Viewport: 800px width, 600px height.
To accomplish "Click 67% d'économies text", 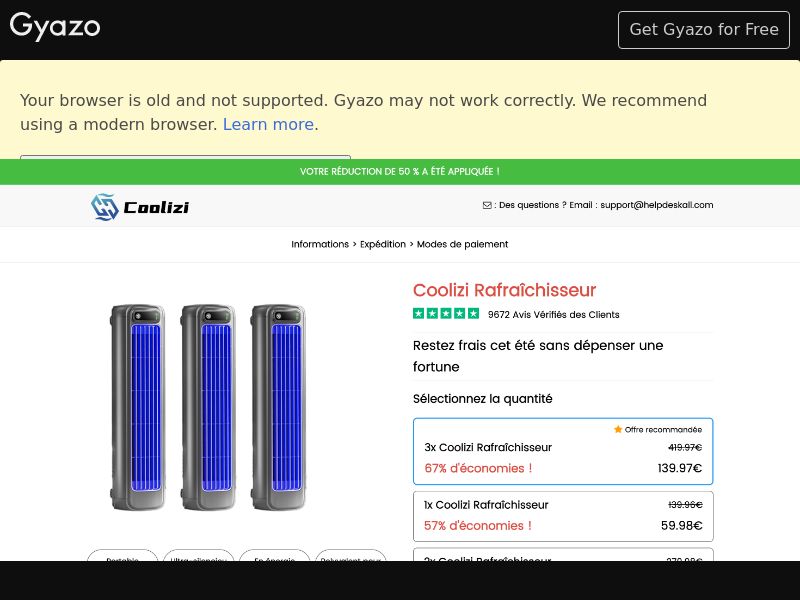I will pyautogui.click(x=478, y=468).
